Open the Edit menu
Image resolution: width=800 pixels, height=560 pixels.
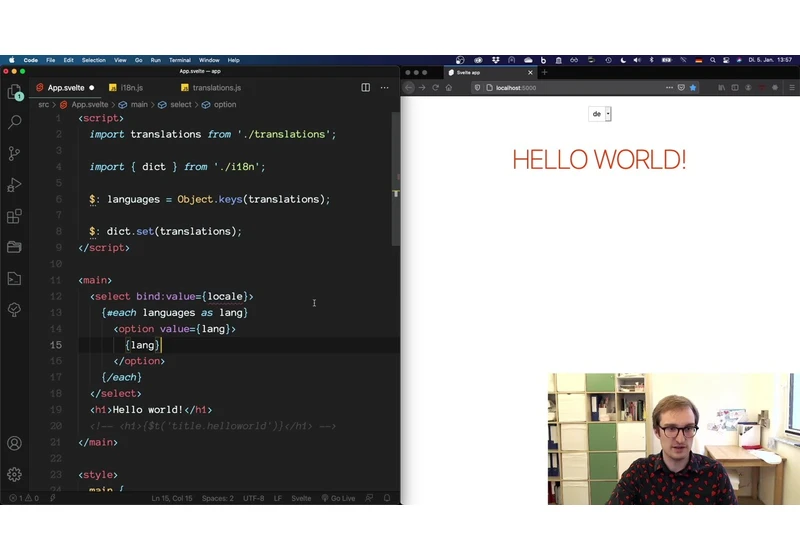[x=68, y=60]
